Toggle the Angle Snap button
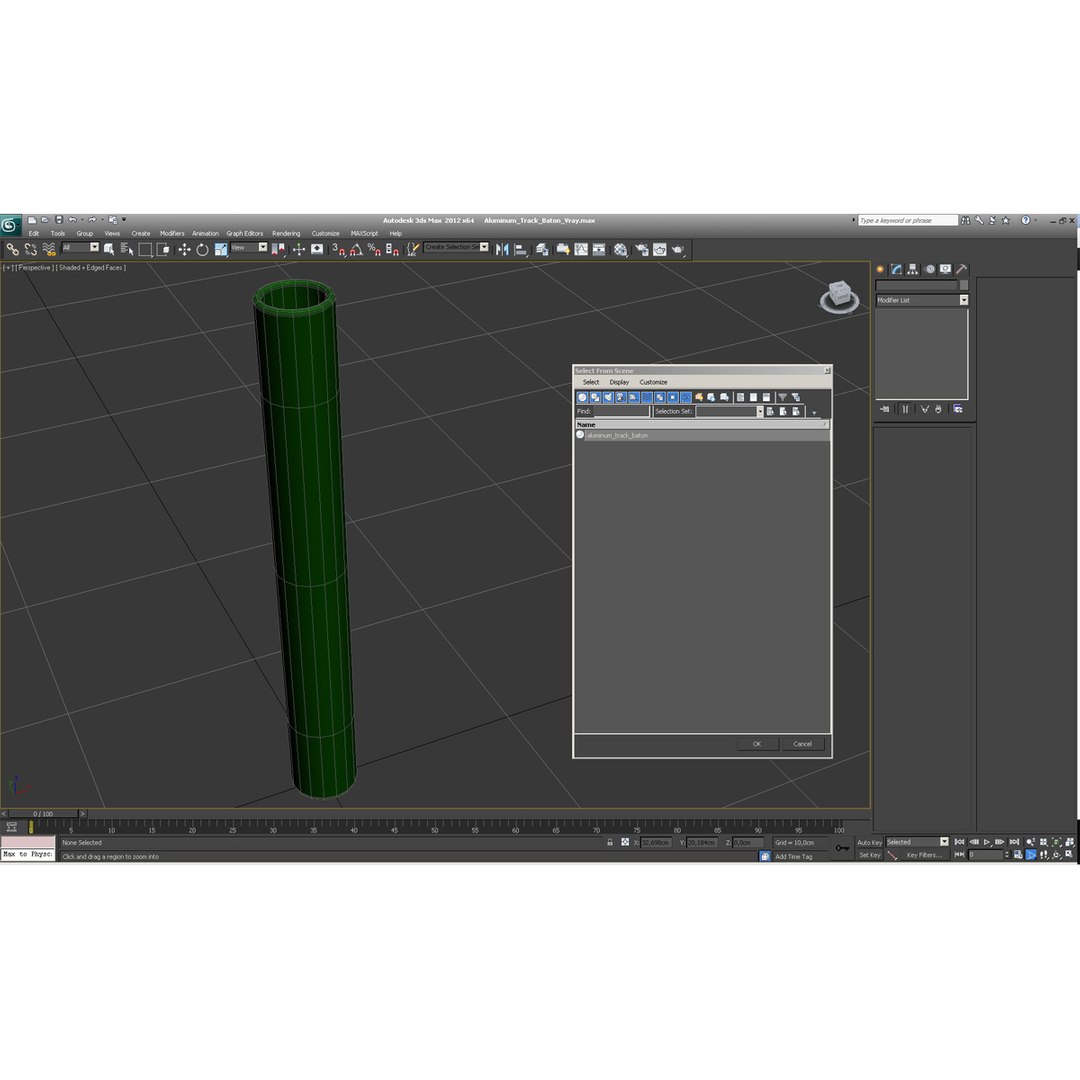The width and height of the screenshot is (1080, 1080). coord(356,249)
